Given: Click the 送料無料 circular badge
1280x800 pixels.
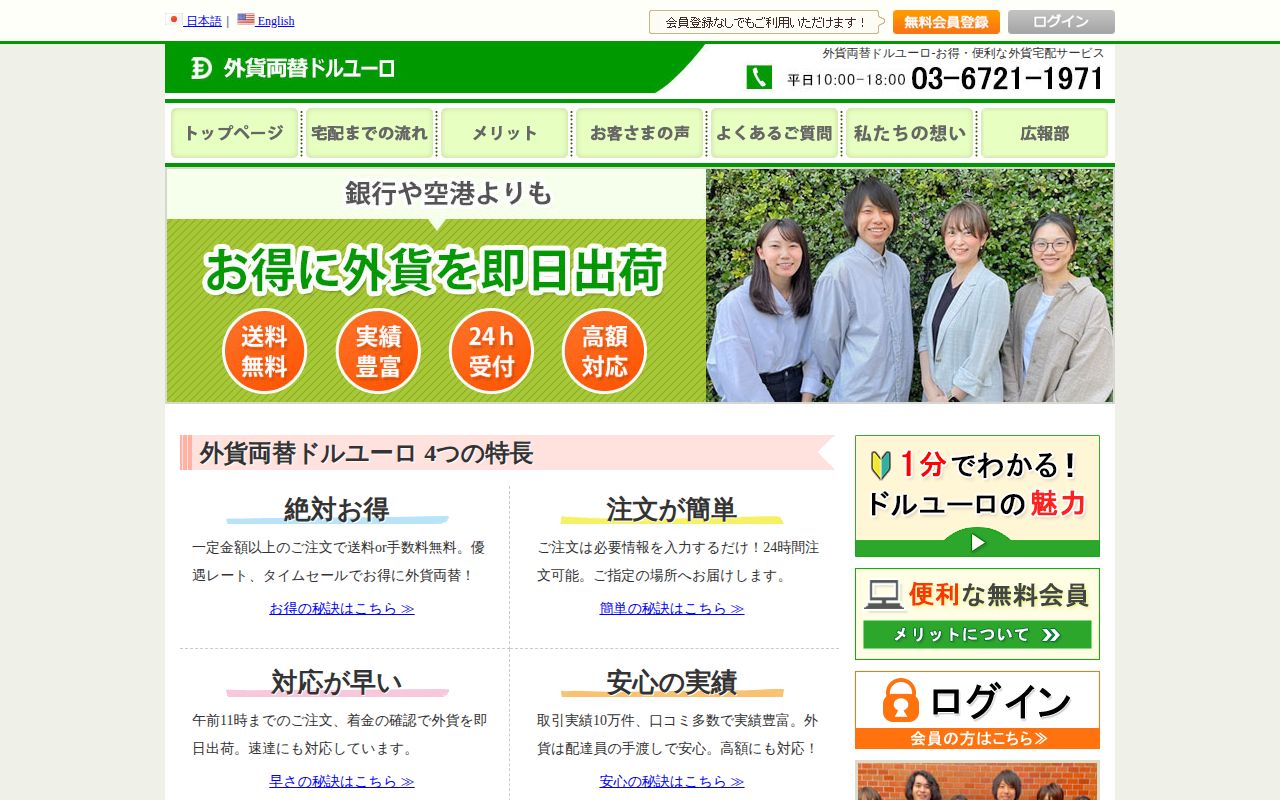Looking at the screenshot, I should 263,350.
